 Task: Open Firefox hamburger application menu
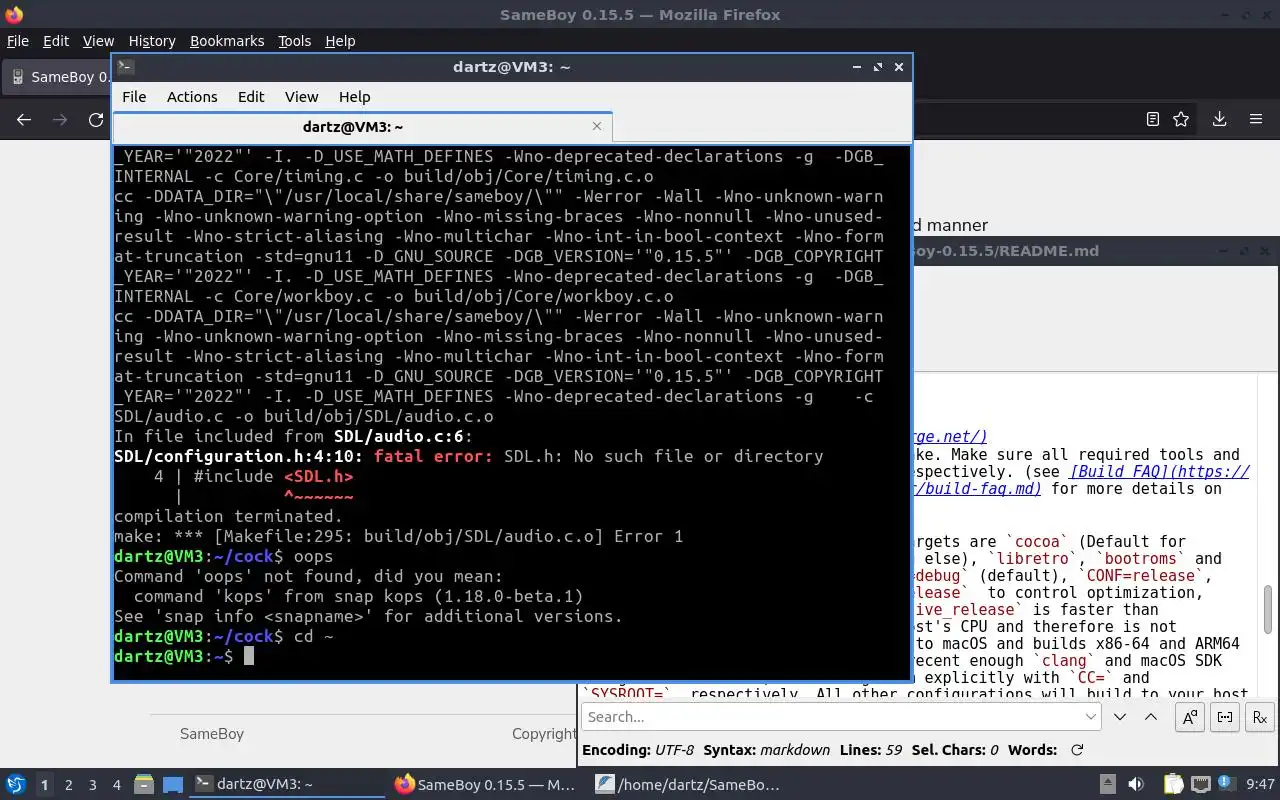click(x=1256, y=119)
